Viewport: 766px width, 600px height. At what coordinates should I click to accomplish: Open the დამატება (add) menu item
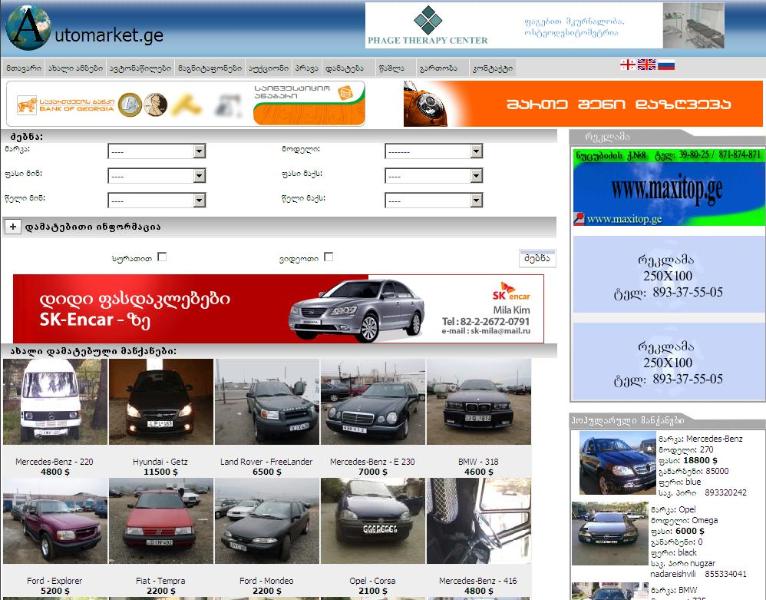344,68
